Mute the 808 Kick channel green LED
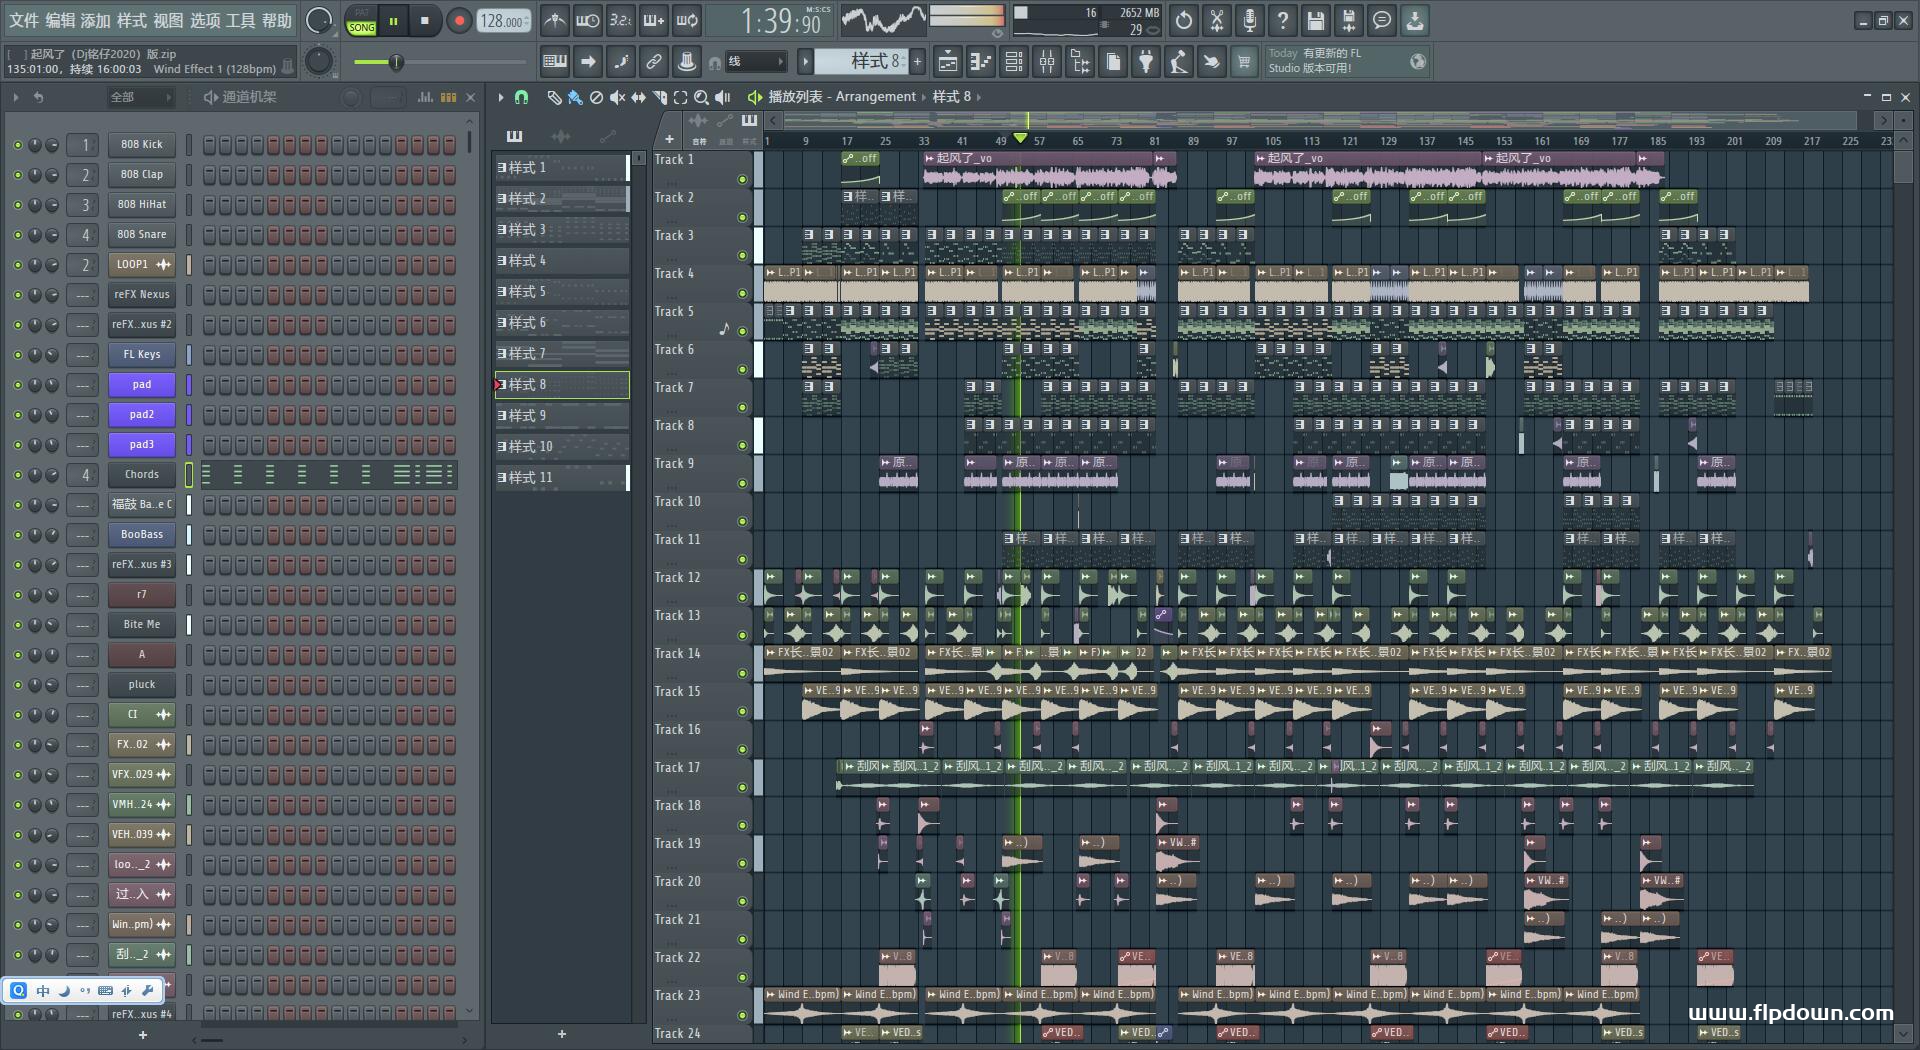 point(17,145)
